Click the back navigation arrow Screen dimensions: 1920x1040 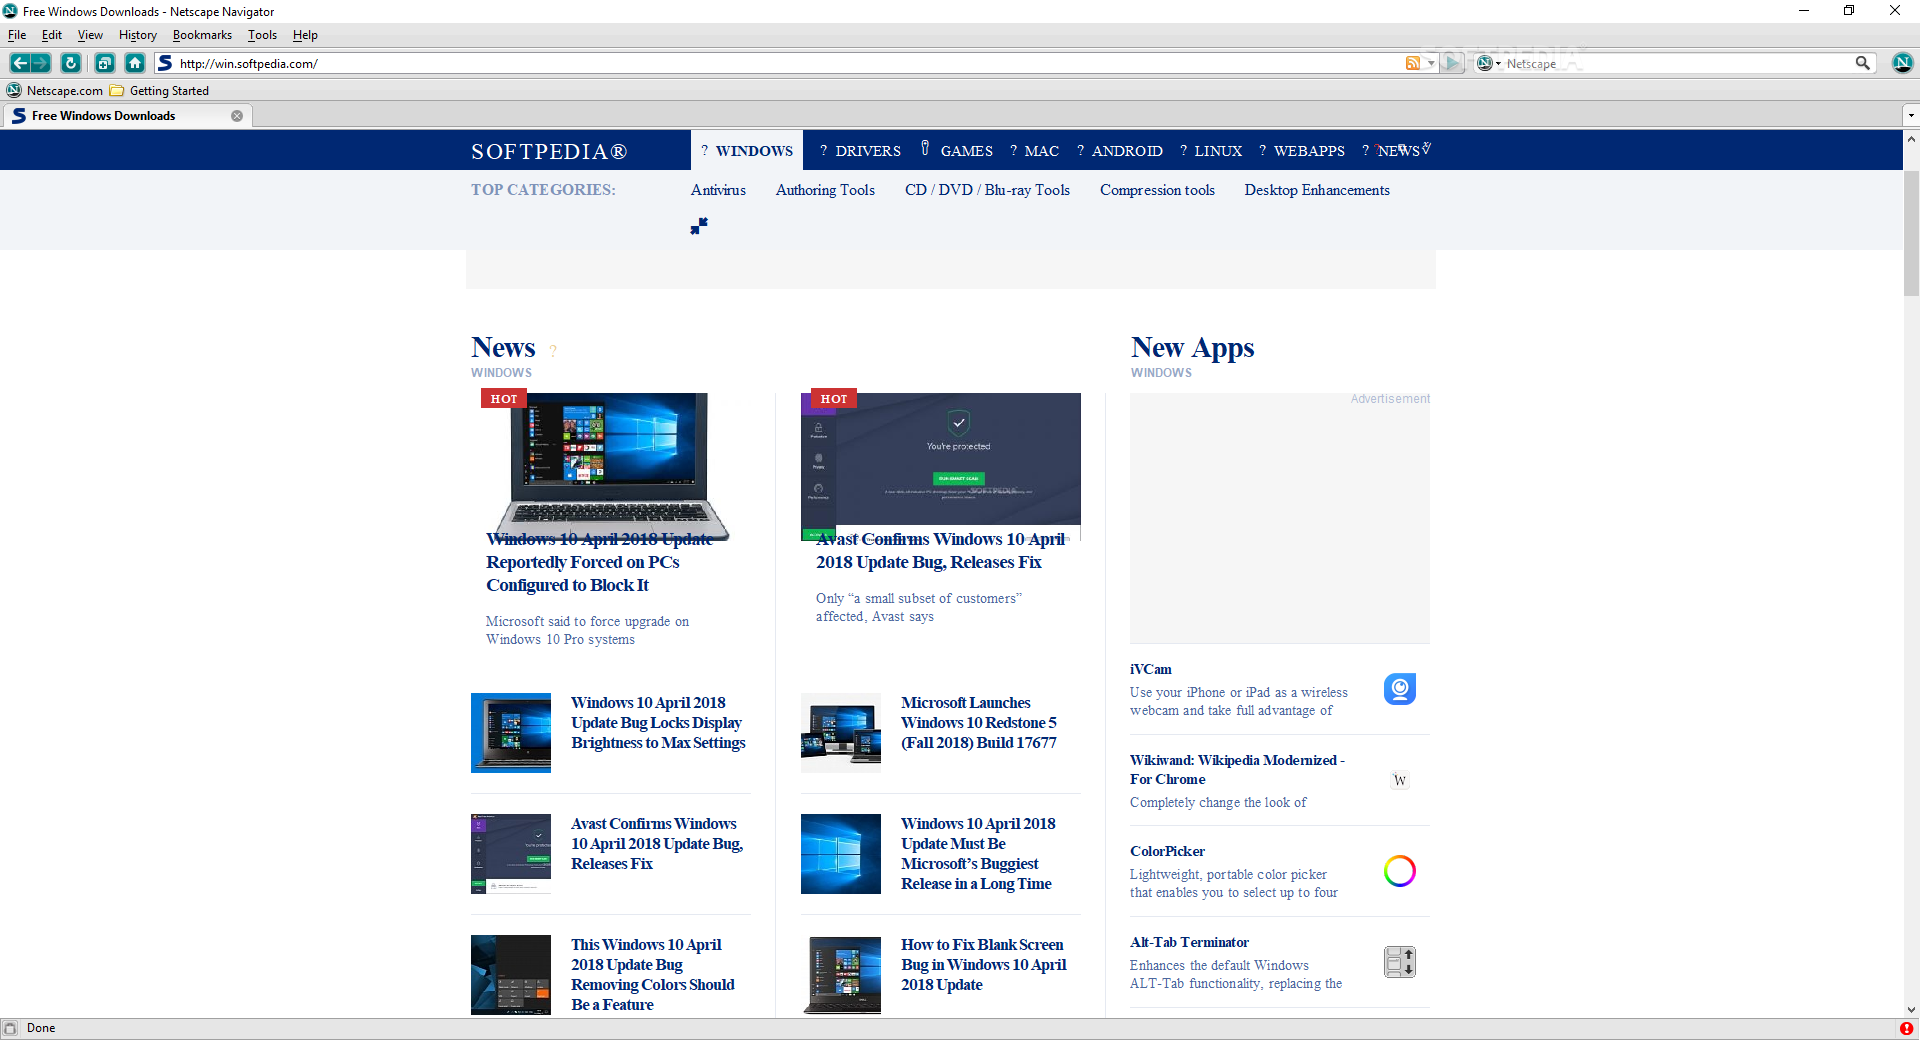pyautogui.click(x=20, y=63)
